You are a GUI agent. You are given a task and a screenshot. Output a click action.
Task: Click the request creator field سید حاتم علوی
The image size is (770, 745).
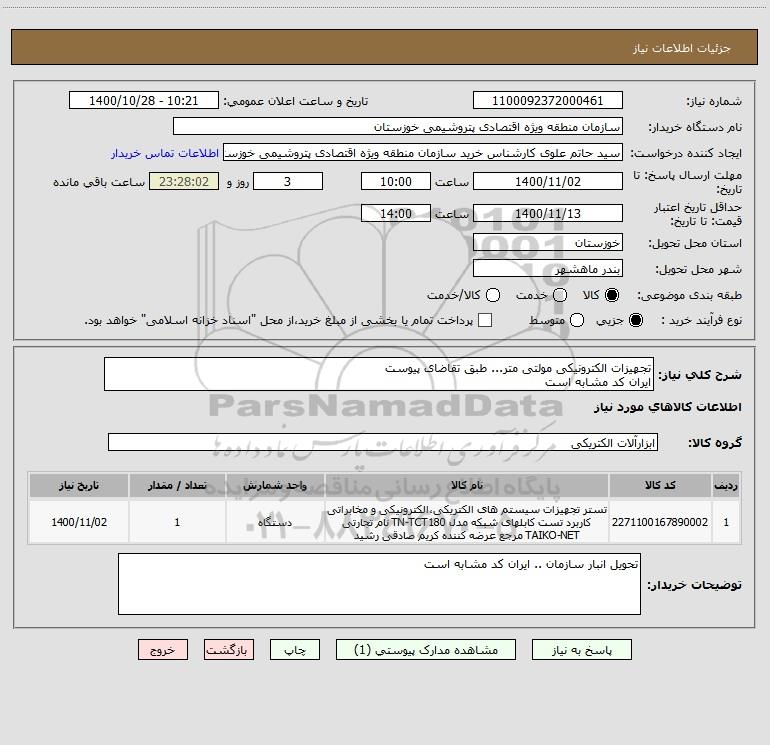423,152
